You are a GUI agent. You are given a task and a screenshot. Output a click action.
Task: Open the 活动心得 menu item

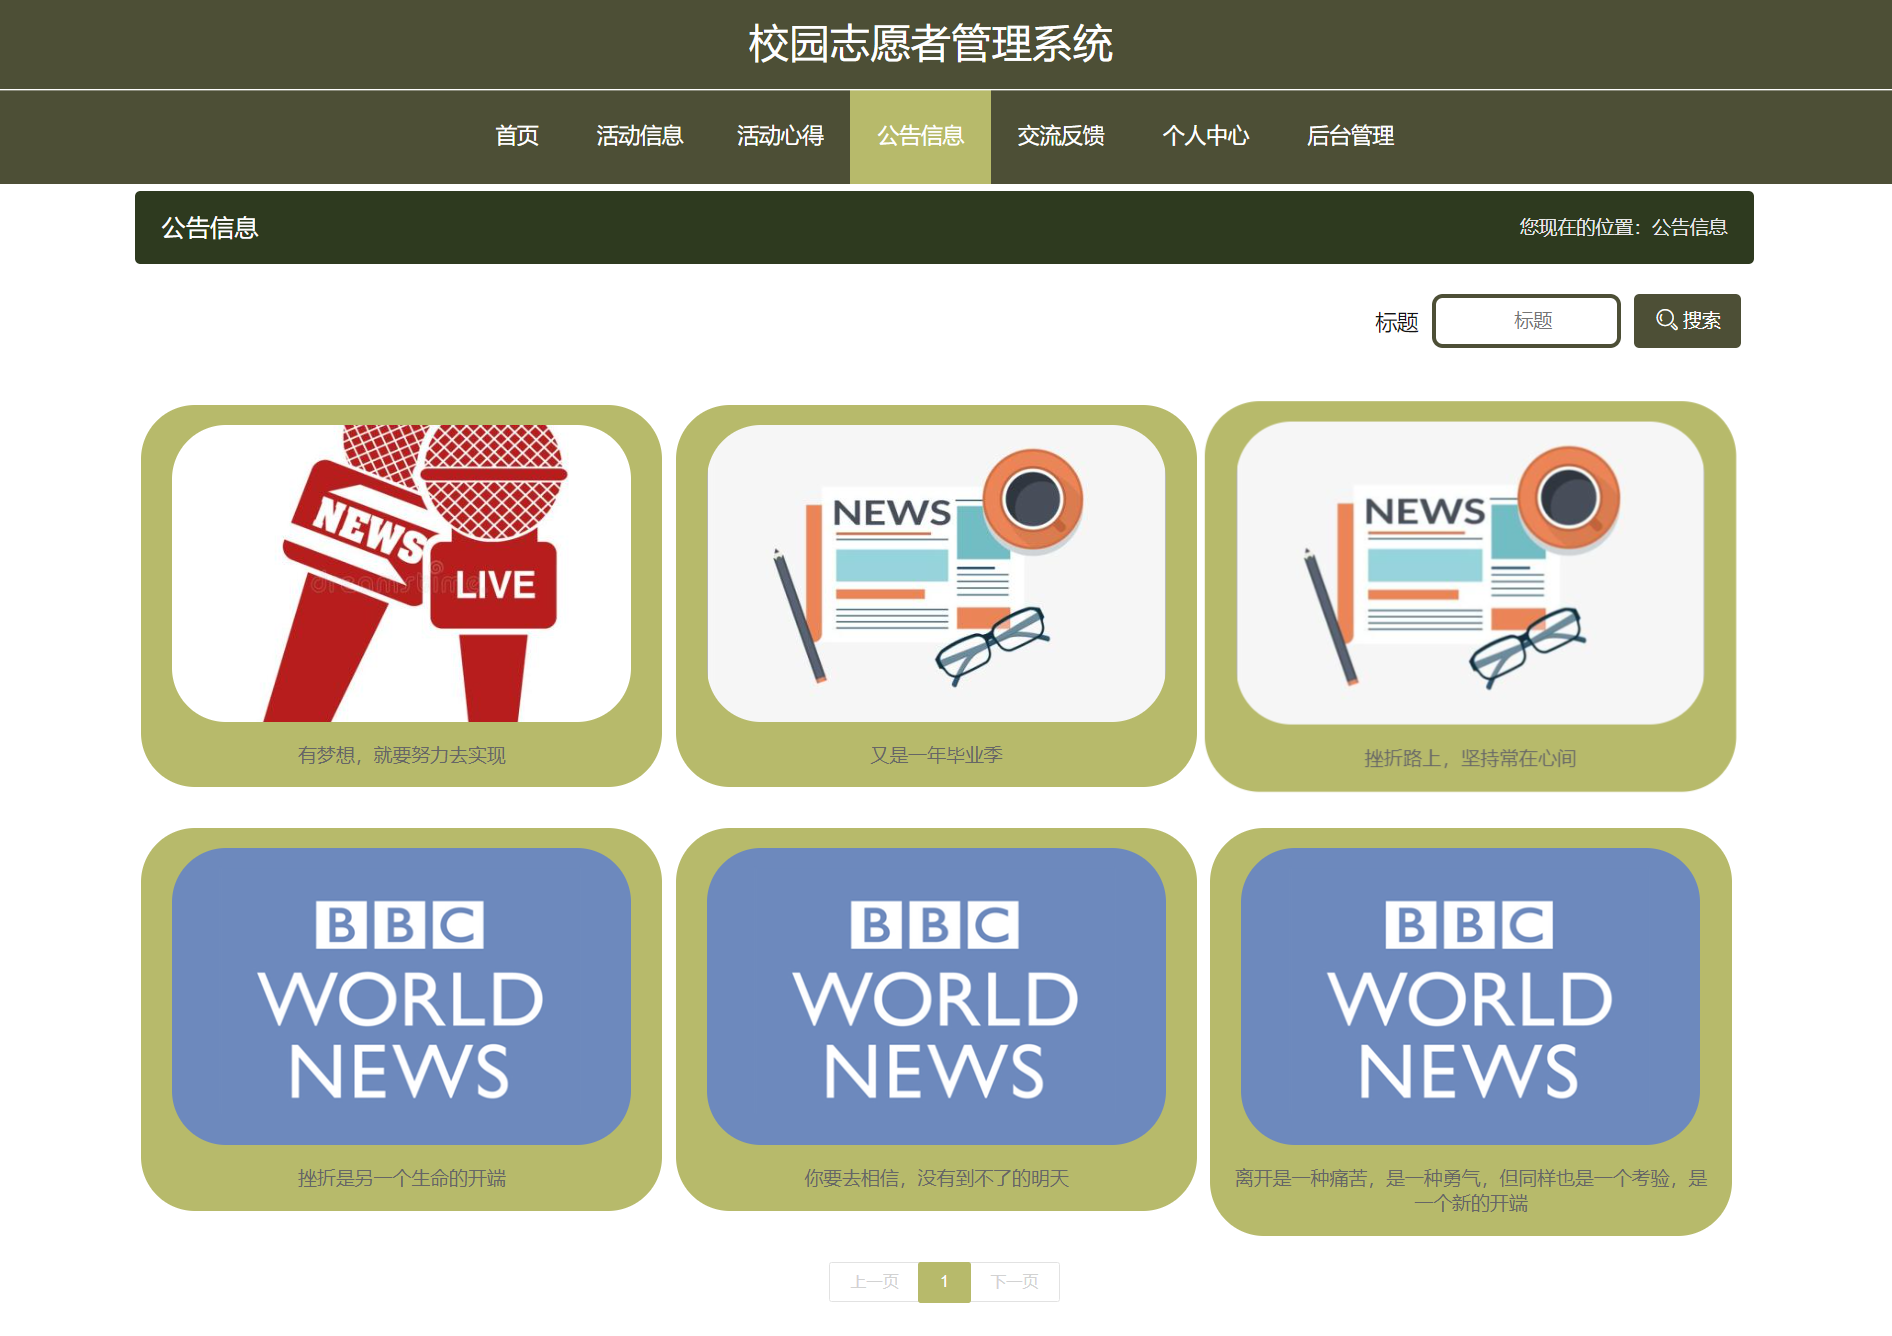click(780, 136)
